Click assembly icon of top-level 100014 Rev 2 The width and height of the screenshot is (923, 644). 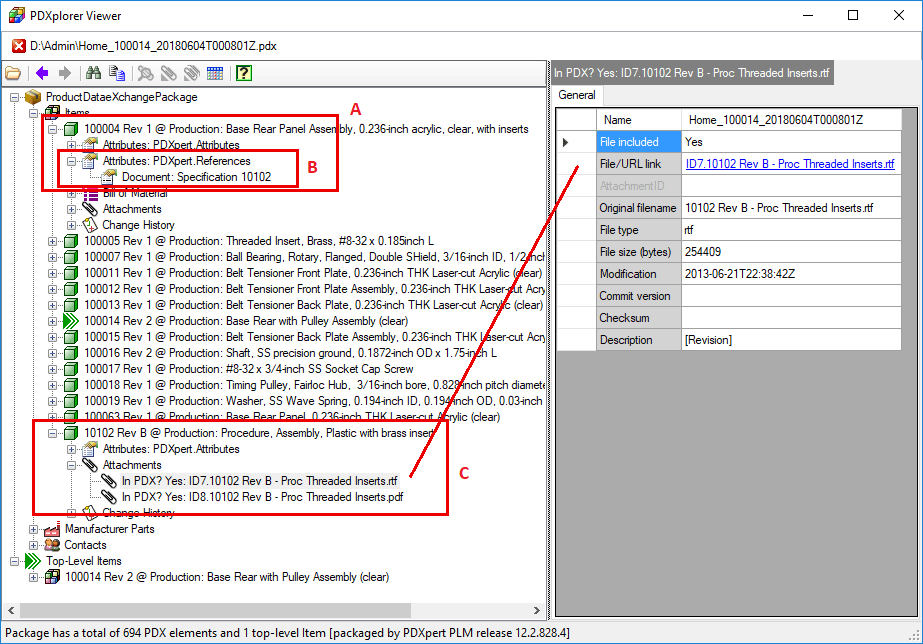tap(52, 576)
